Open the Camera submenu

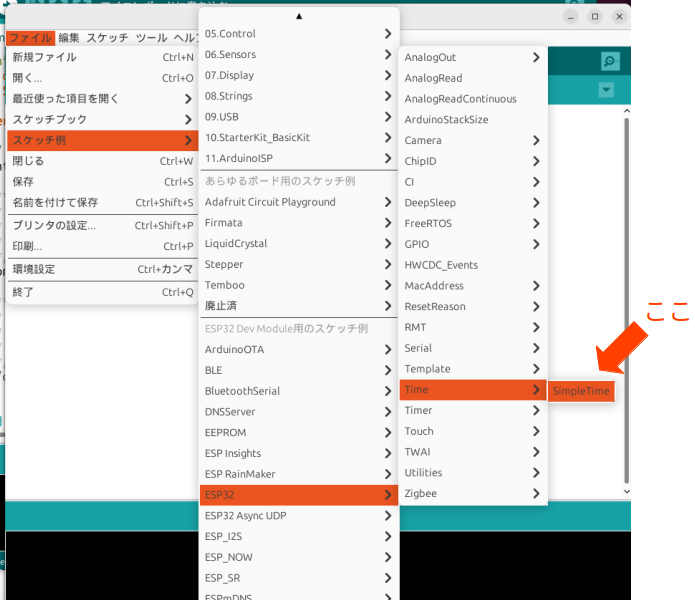473,140
